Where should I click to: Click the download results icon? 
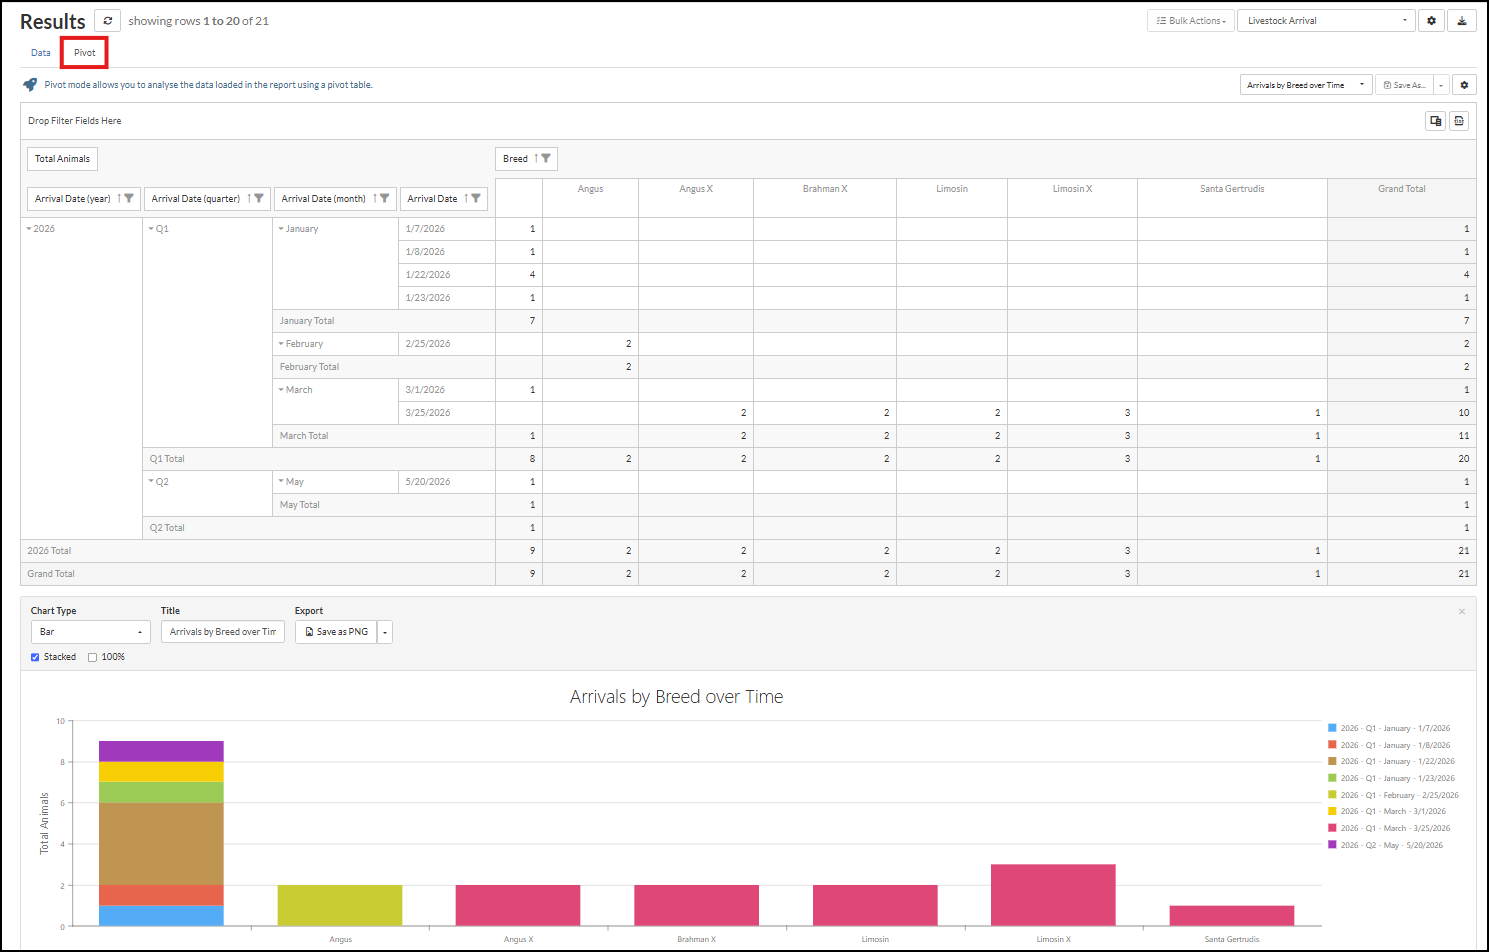1462,20
